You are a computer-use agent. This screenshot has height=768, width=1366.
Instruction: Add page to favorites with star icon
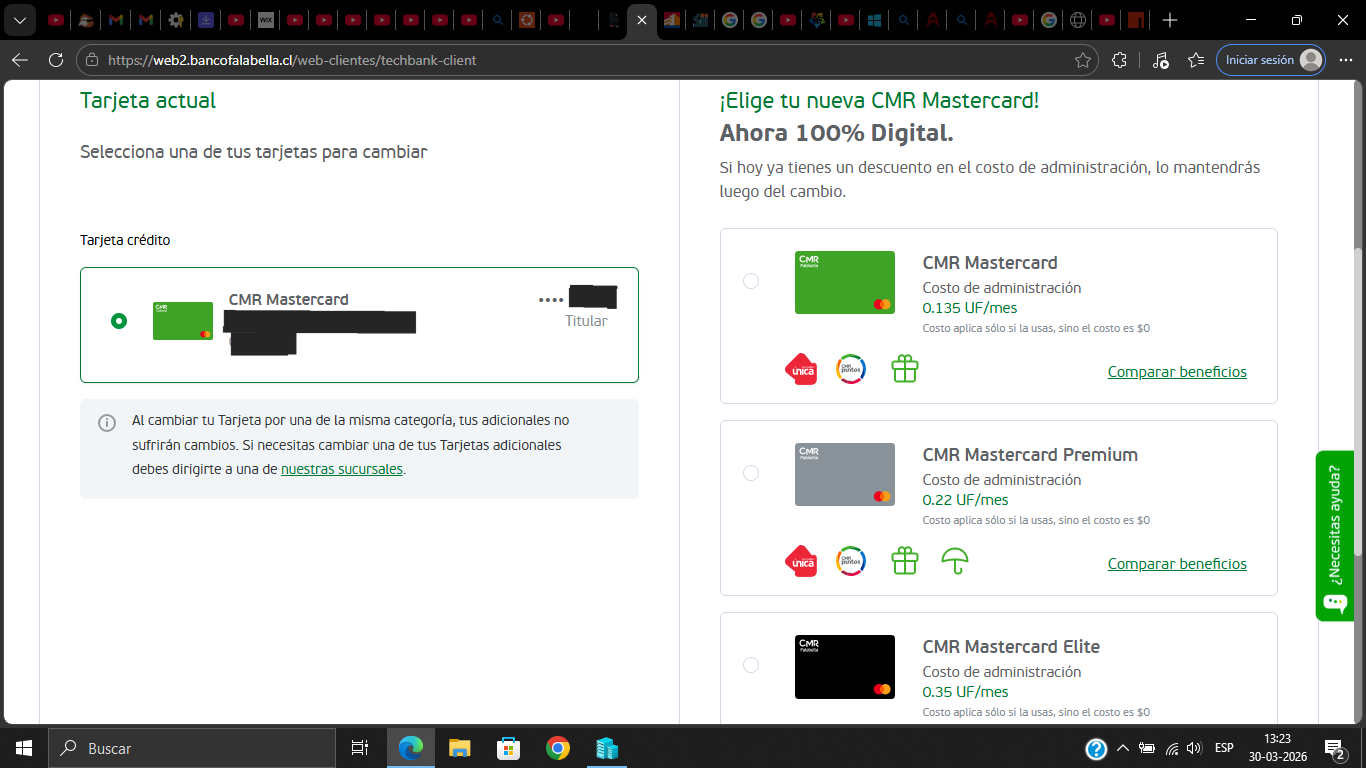(x=1082, y=60)
